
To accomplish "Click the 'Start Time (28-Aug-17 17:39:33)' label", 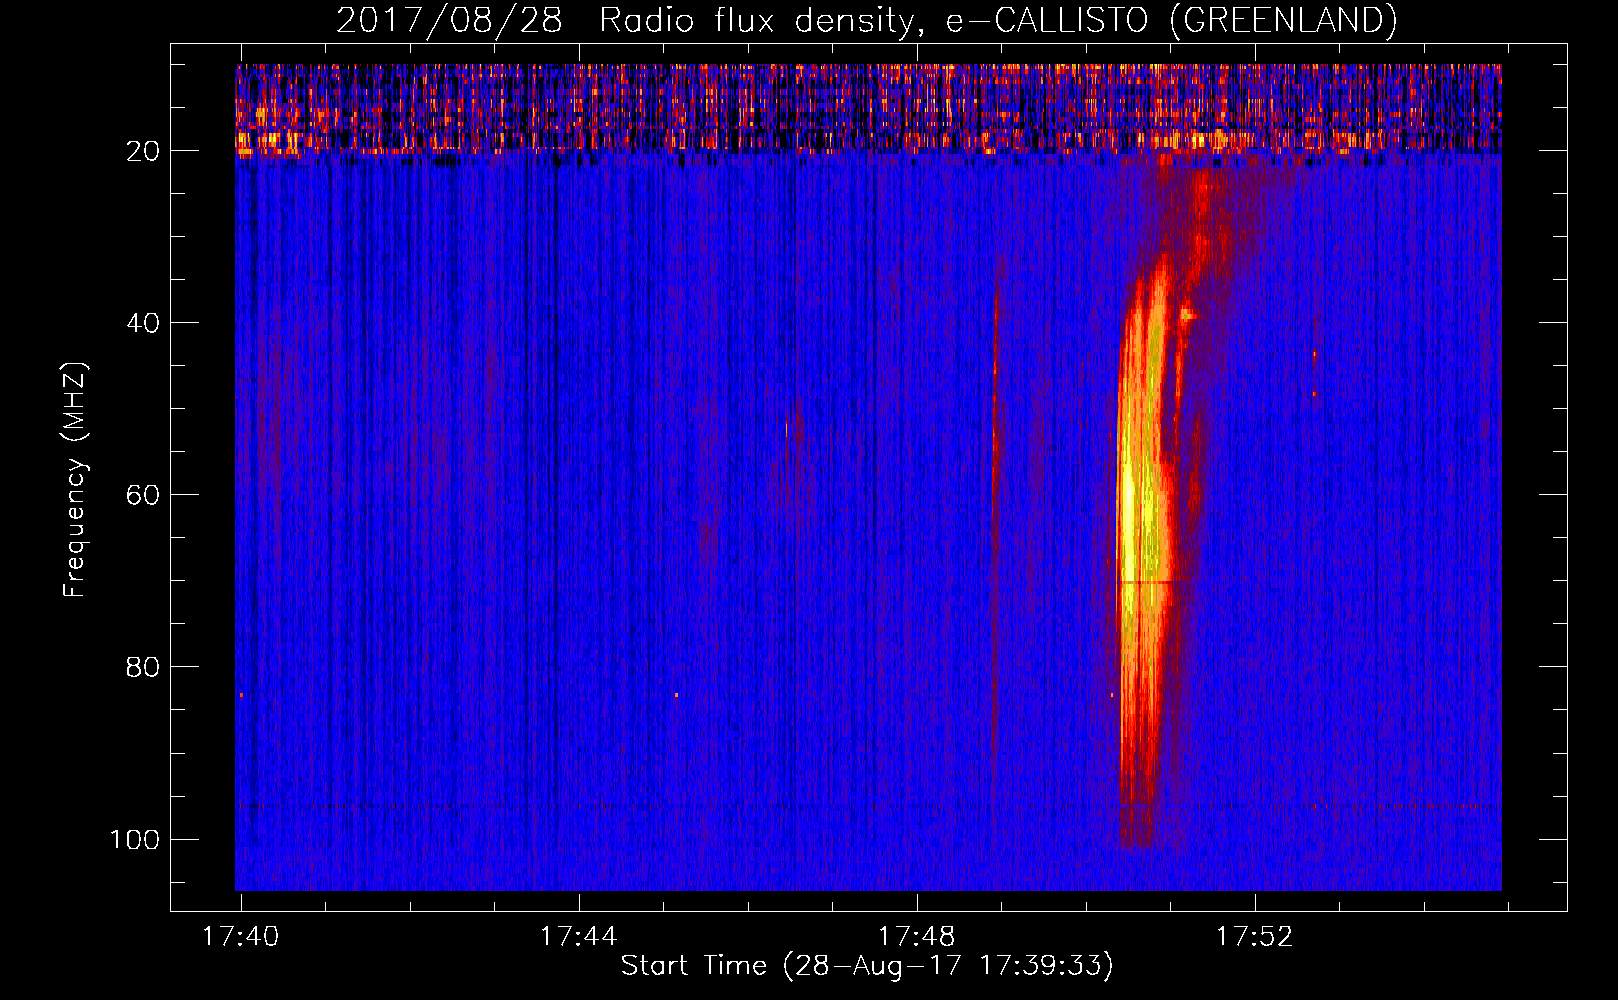I will (x=867, y=966).
